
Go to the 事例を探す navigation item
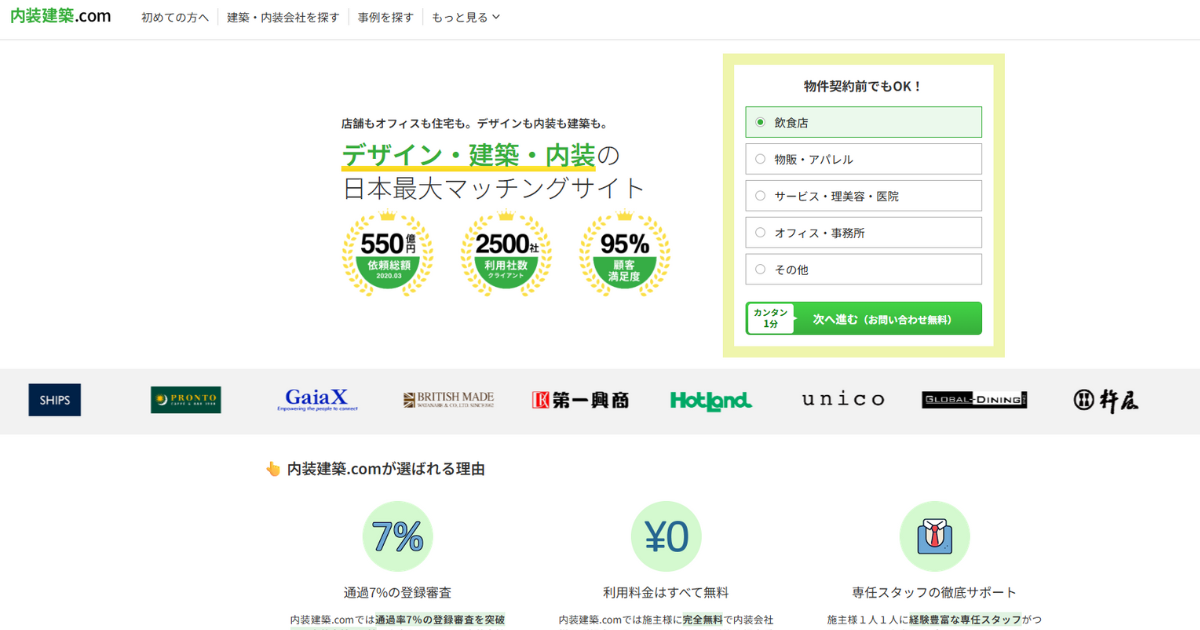pyautogui.click(x=385, y=18)
